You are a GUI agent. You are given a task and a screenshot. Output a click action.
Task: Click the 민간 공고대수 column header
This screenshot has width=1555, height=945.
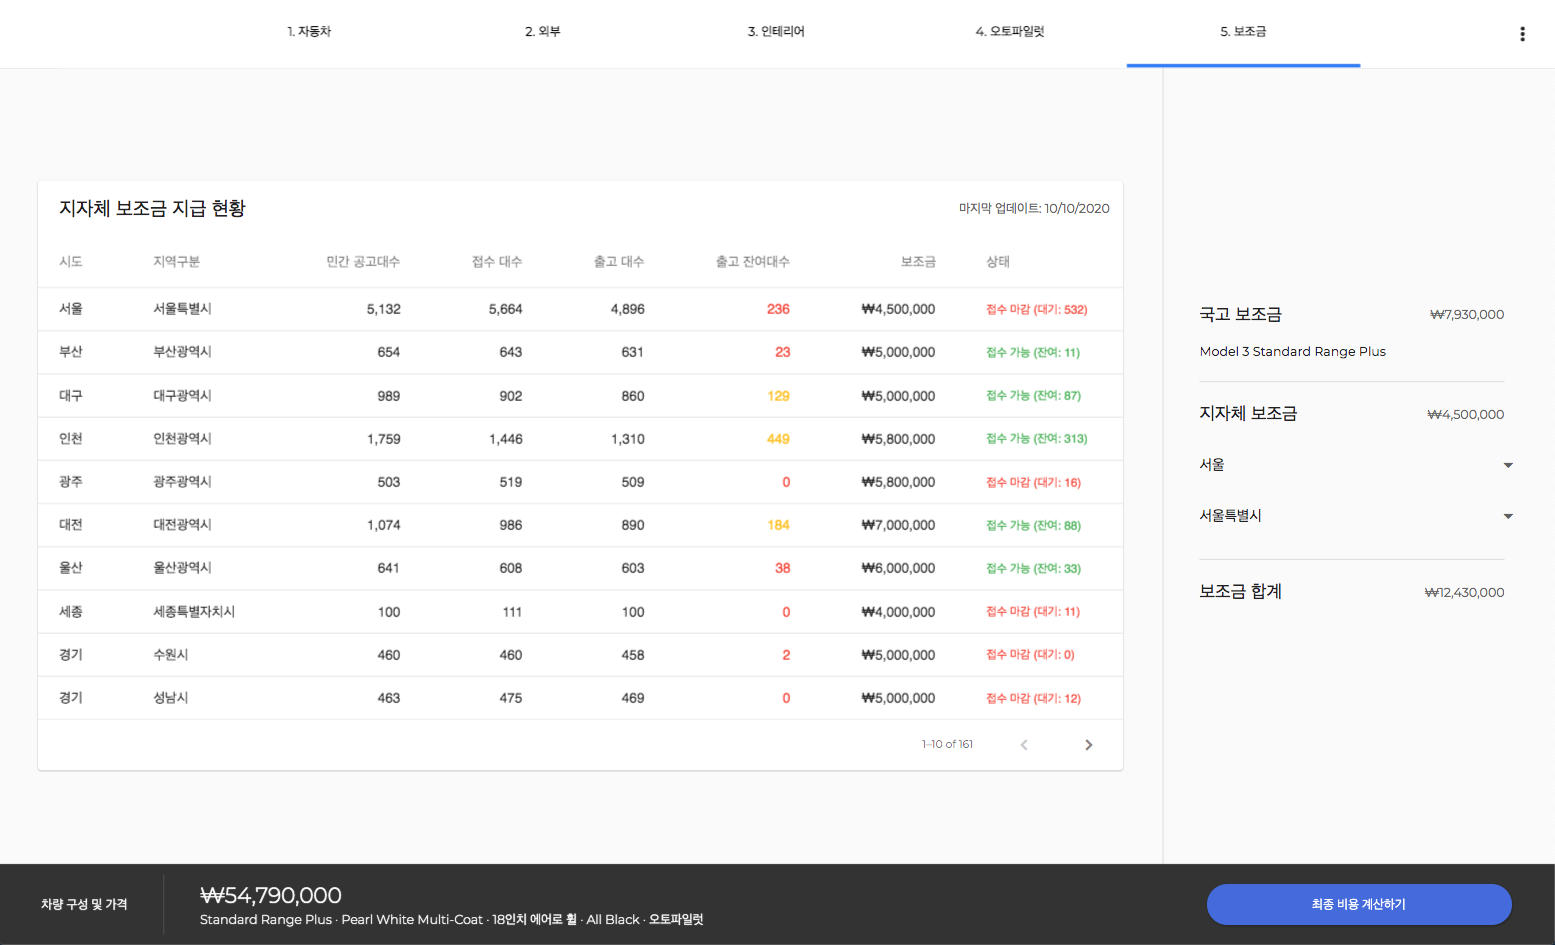coord(363,262)
